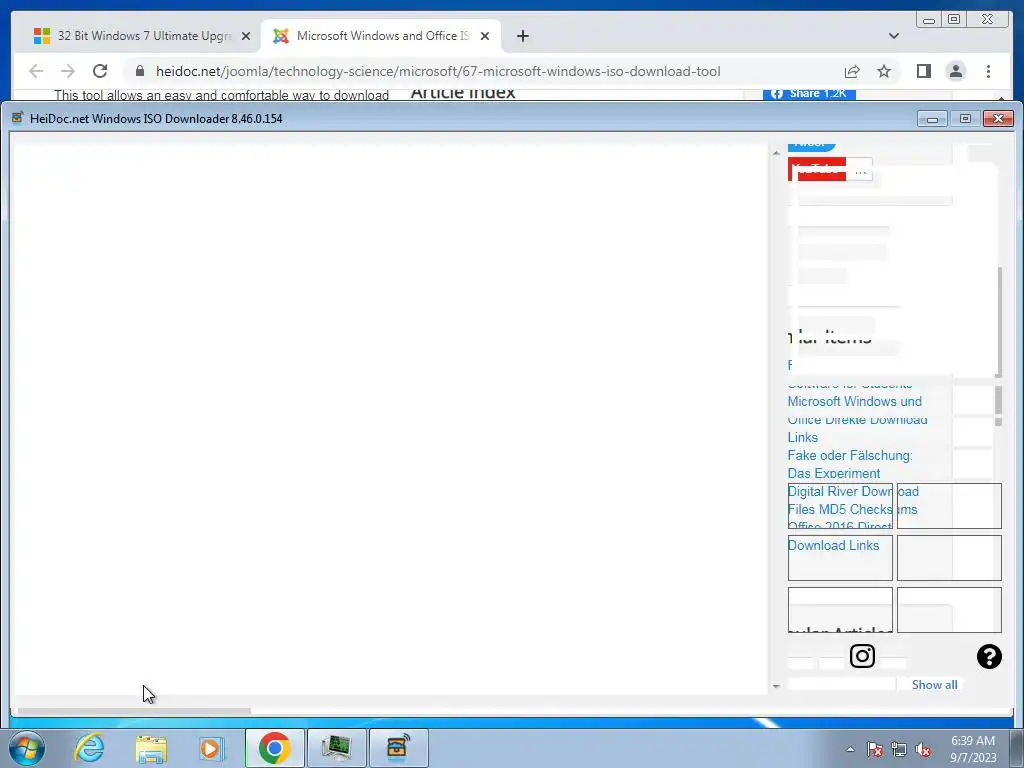Screen dimensions: 1024x768
Task: Click the 'Show all' link
Action: pyautogui.click(x=935, y=684)
